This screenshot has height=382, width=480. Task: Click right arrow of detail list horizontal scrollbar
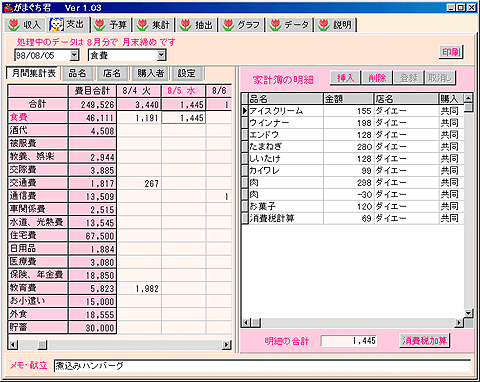459,322
